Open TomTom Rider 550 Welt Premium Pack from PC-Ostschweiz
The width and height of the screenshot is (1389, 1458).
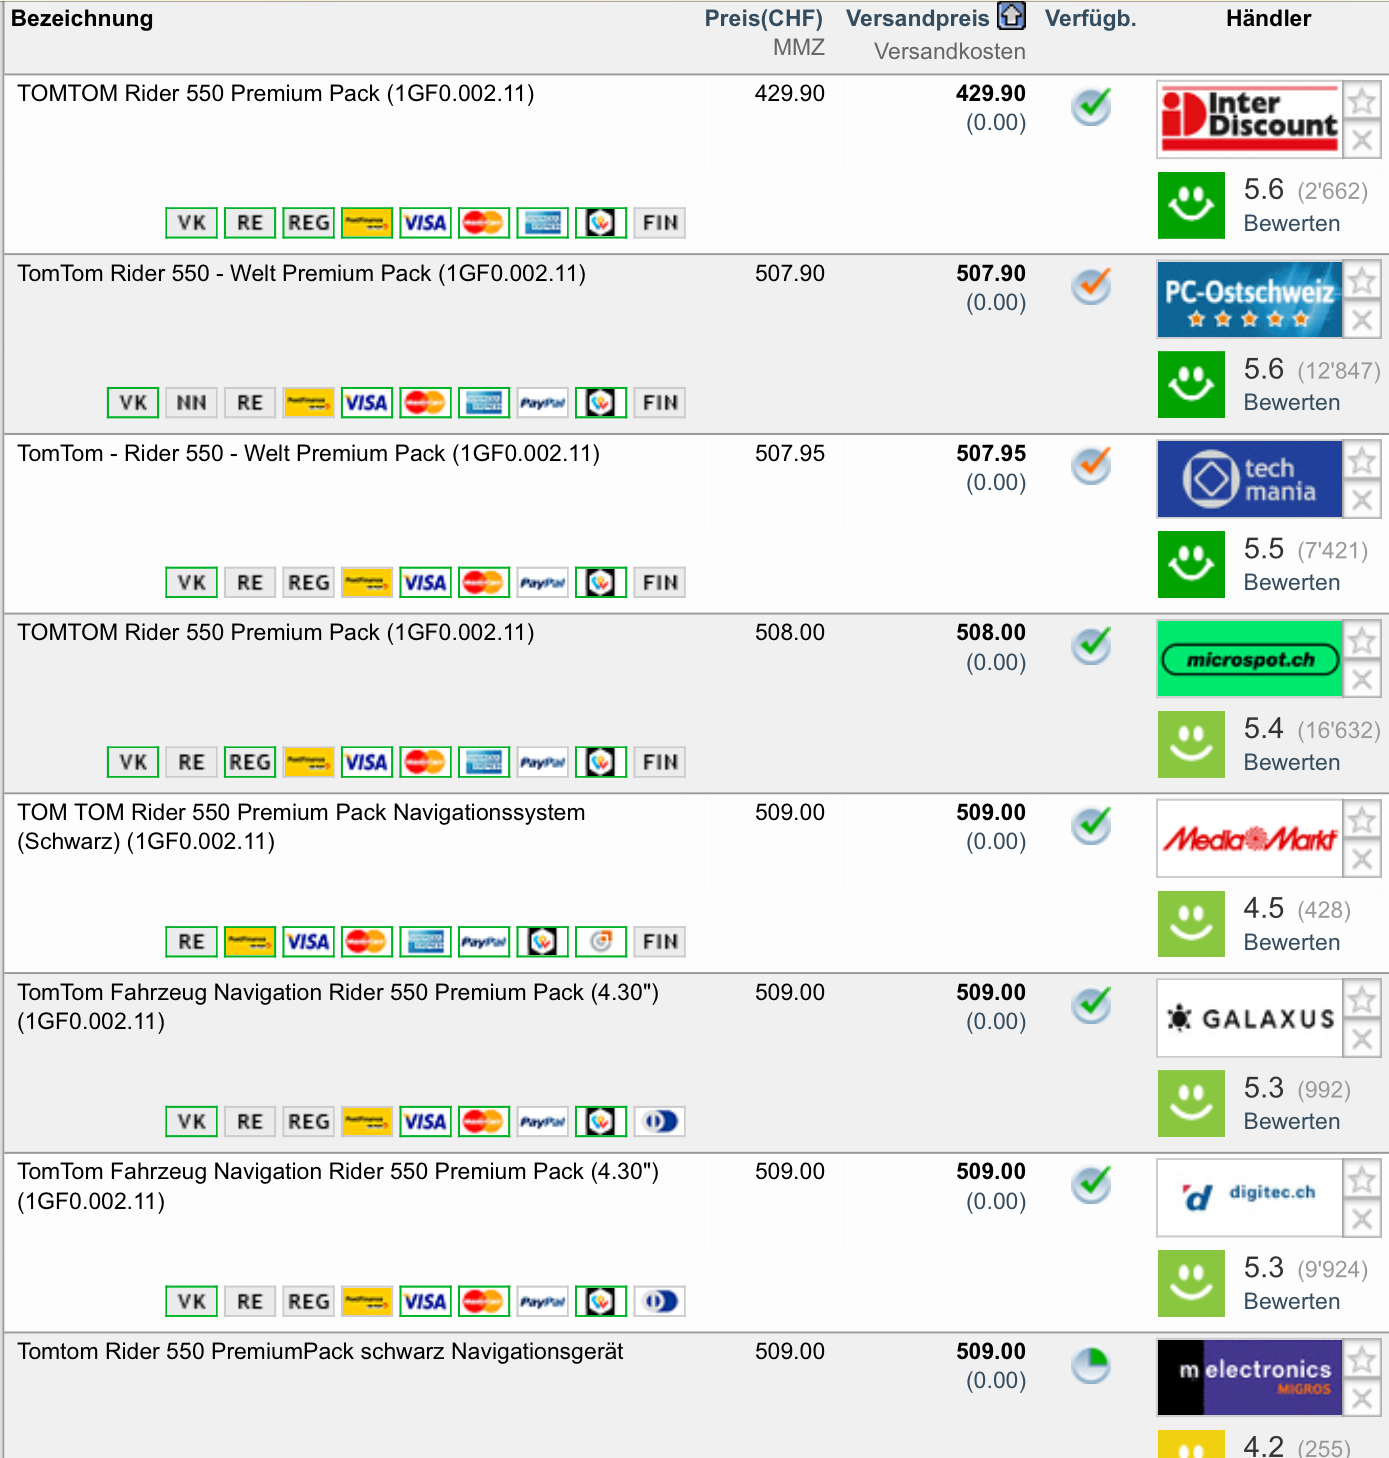pyautogui.click(x=301, y=273)
